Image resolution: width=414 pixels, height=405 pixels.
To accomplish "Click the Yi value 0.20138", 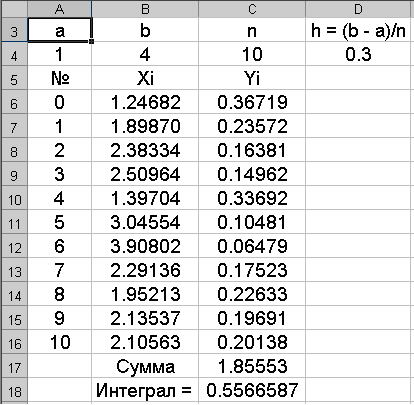I will coord(252,342).
